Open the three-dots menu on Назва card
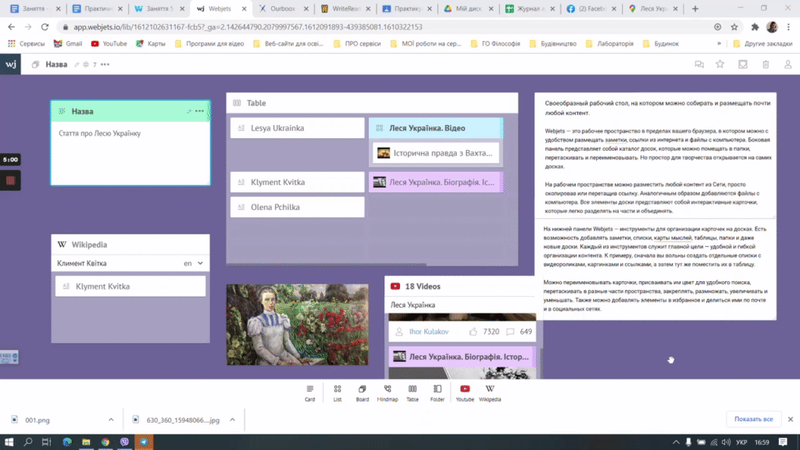Screen dimensions: 800x450 click(200, 111)
